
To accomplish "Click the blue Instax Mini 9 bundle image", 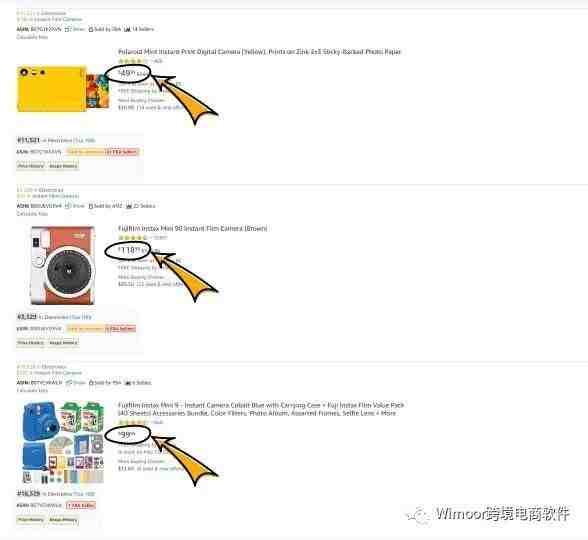I will click(x=63, y=442).
